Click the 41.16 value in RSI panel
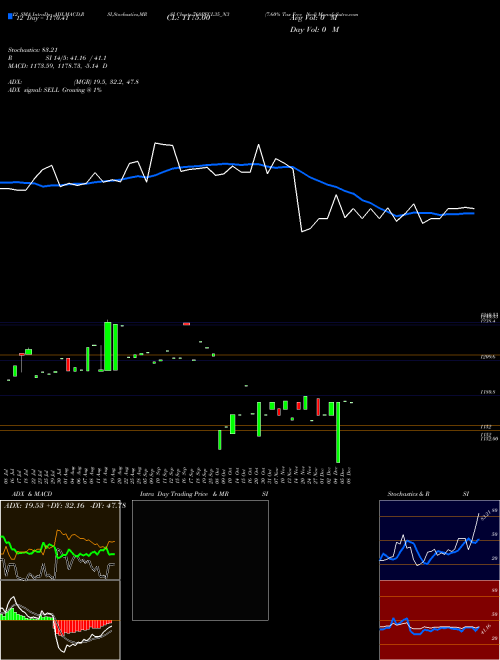Image resolution: width=500 pixels, height=660 pixels. click(488, 630)
